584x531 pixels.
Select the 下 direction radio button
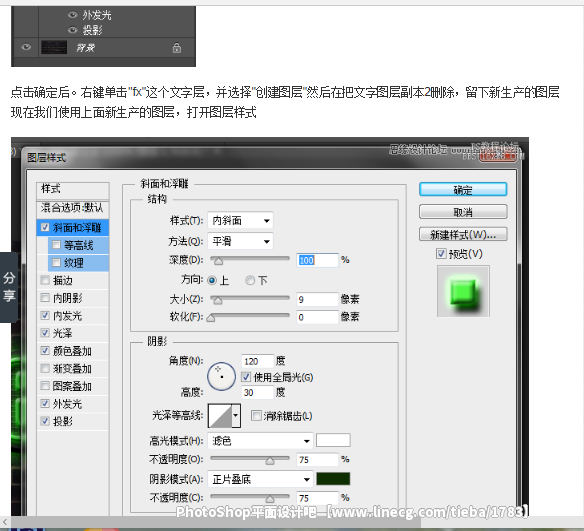click(x=250, y=280)
